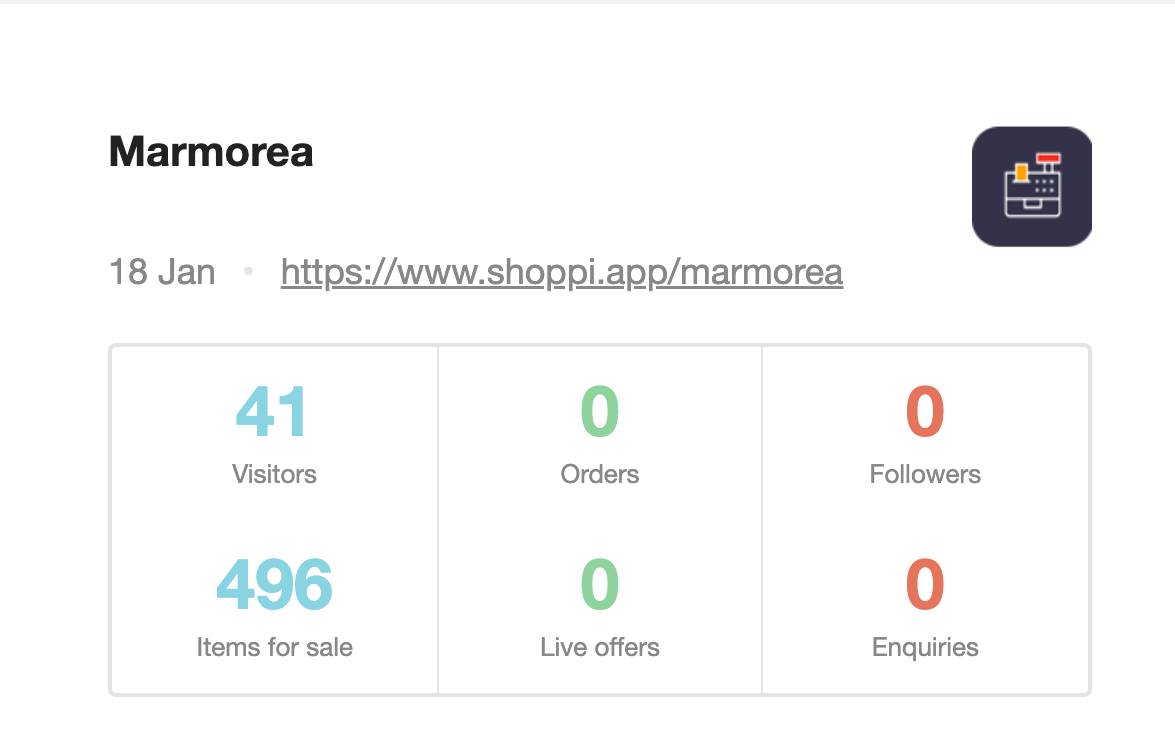Click the Visitors label

pyautogui.click(x=274, y=474)
